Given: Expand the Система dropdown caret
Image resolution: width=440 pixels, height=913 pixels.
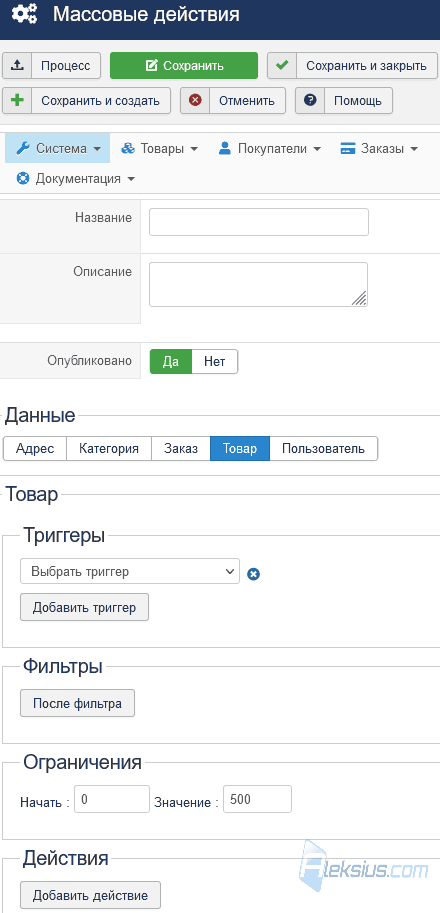Looking at the screenshot, I should point(97,149).
